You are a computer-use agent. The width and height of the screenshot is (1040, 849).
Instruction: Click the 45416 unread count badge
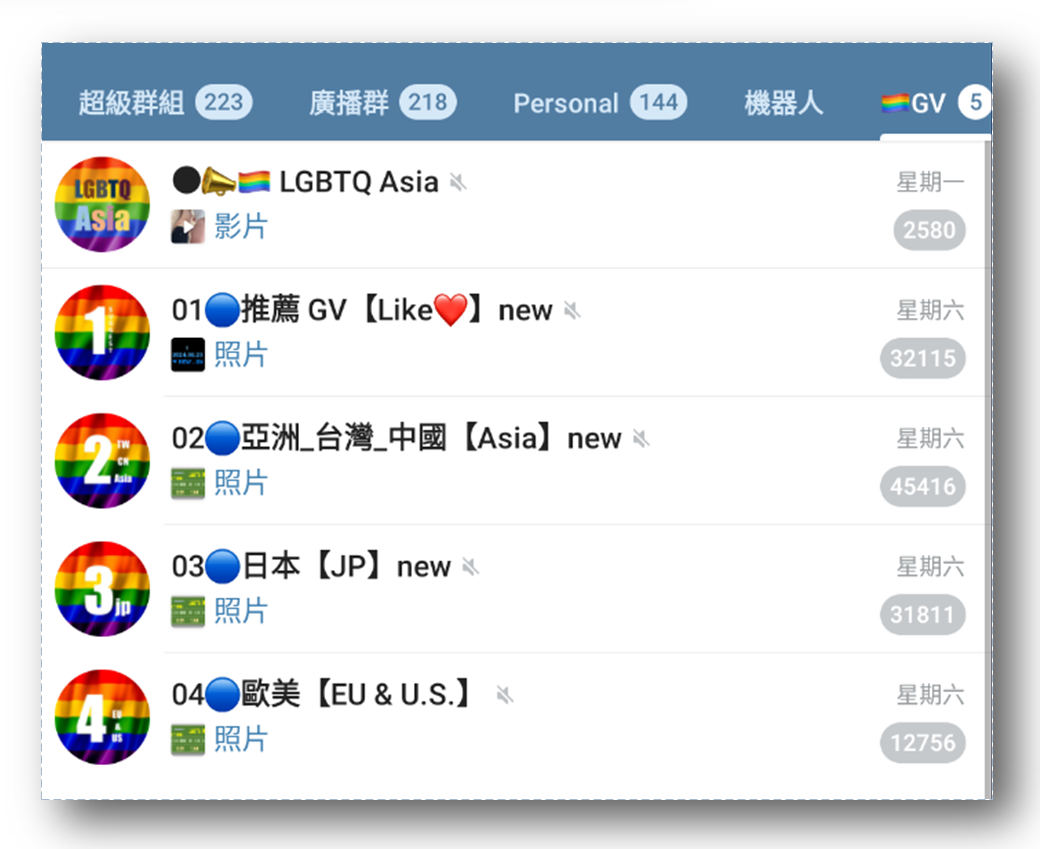tap(923, 487)
